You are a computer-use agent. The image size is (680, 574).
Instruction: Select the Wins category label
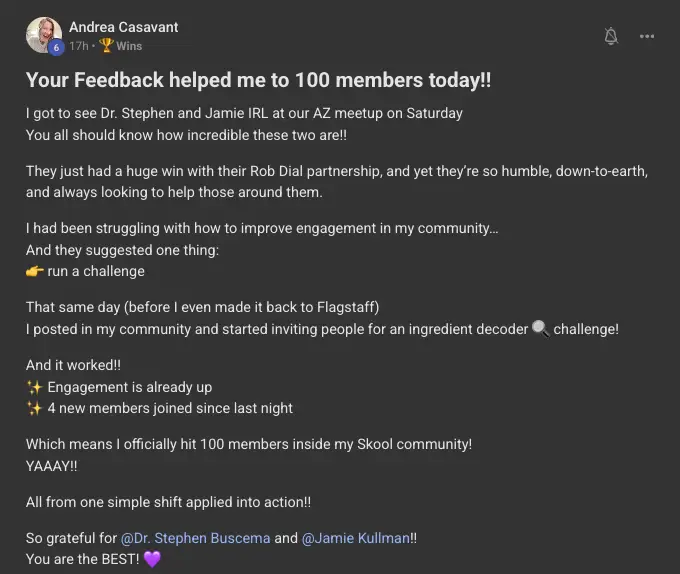click(129, 46)
